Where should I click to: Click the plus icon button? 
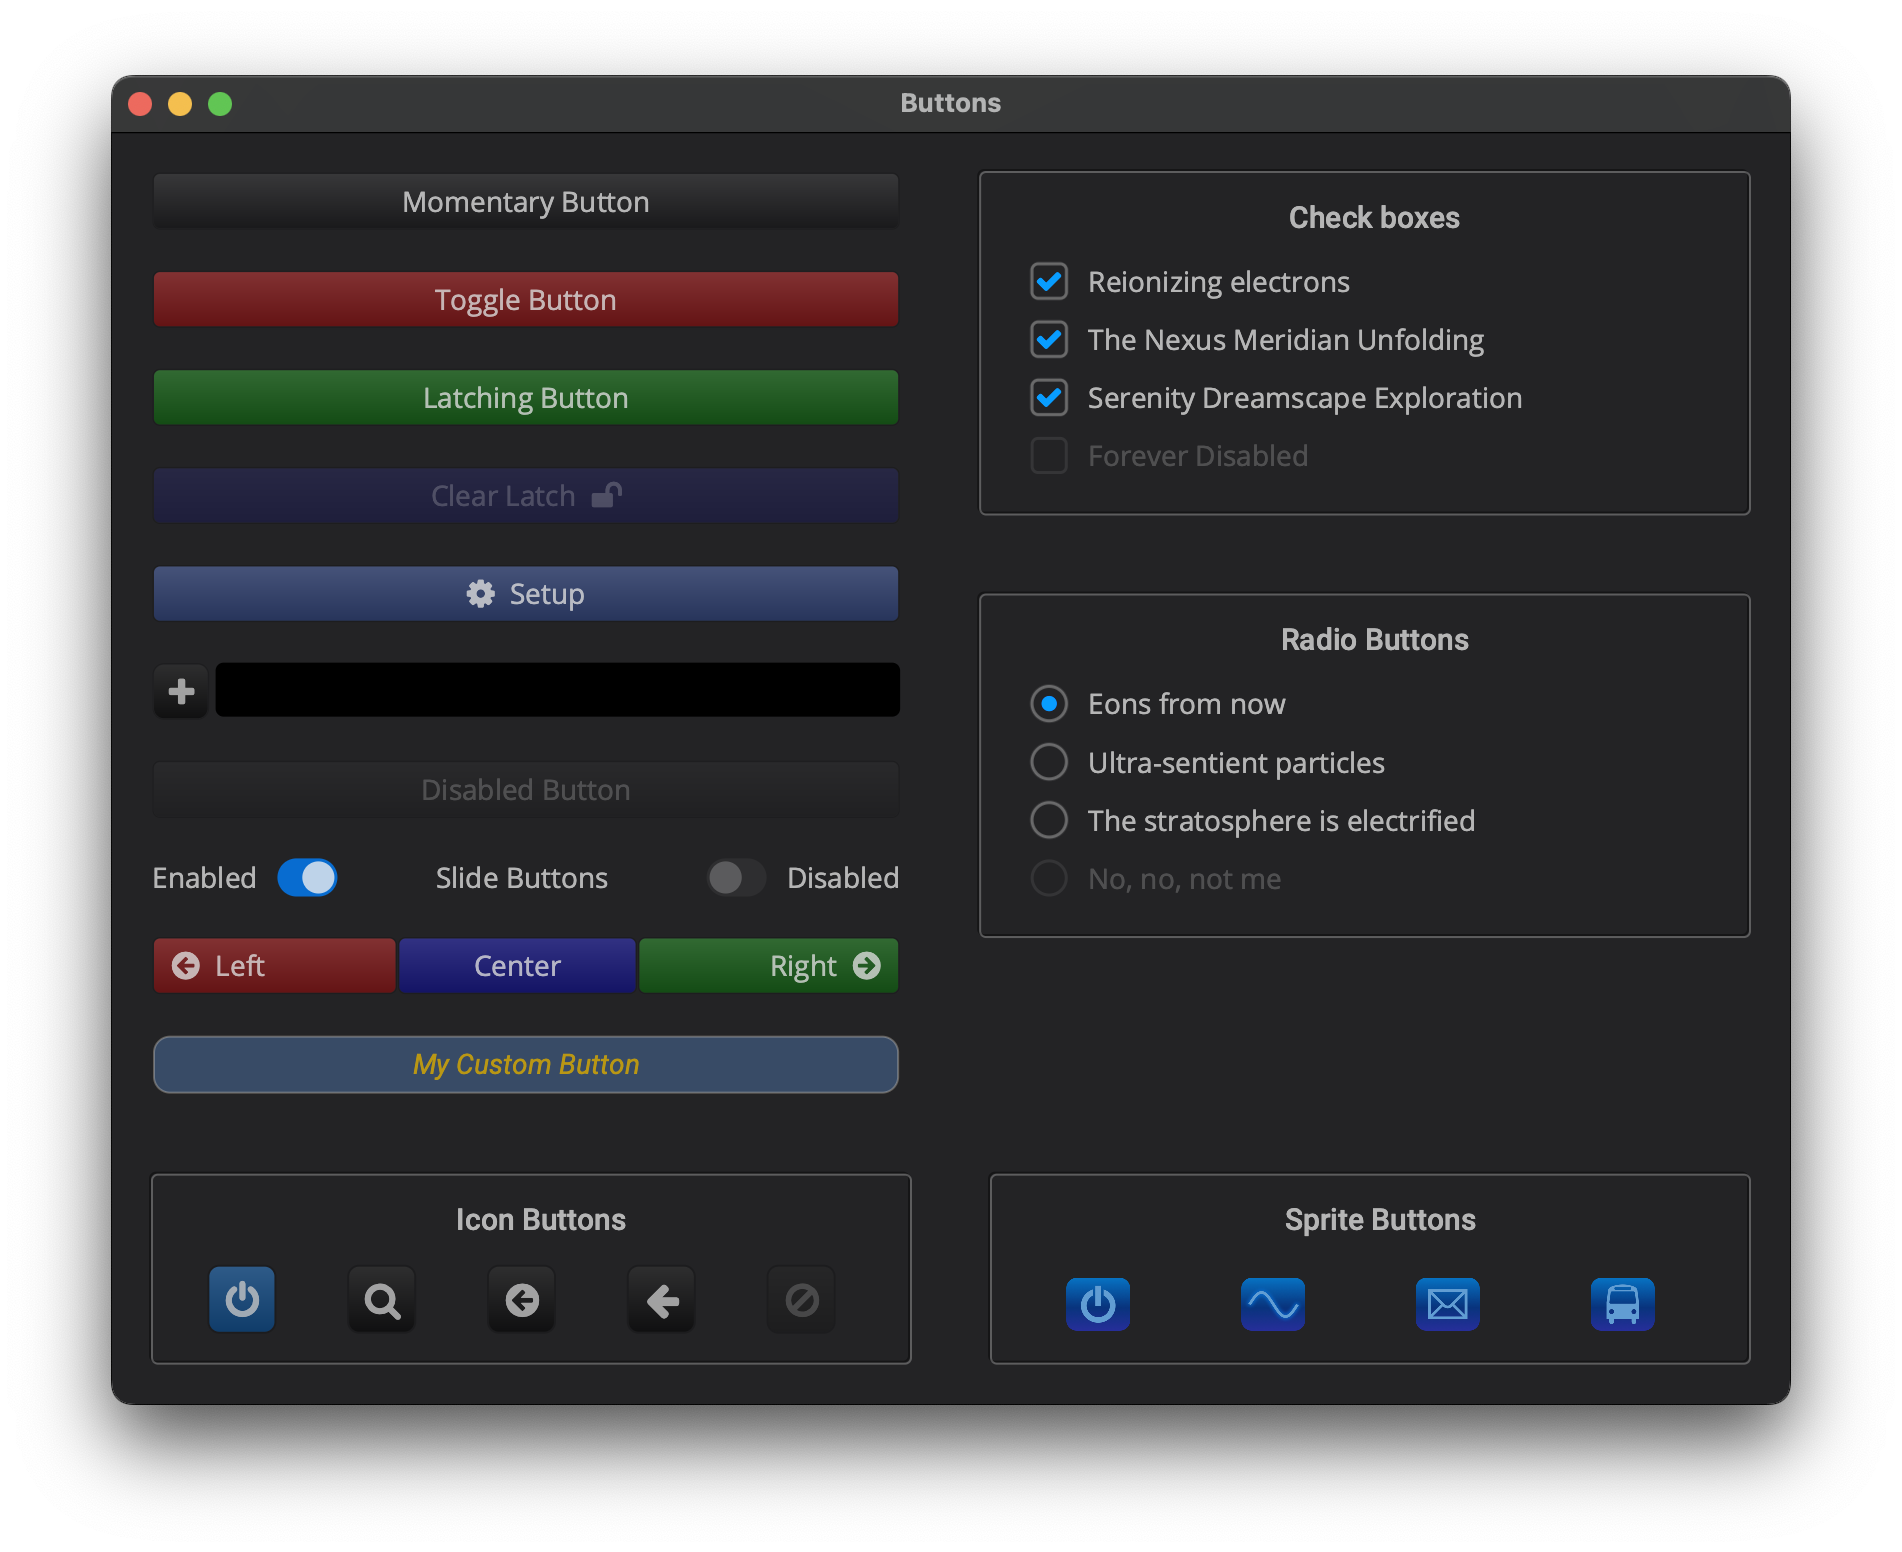pos(181,691)
